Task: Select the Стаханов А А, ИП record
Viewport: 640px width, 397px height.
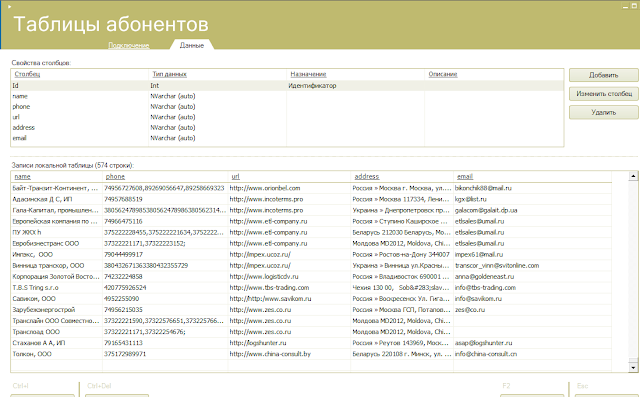Action: pyautogui.click(x=311, y=343)
